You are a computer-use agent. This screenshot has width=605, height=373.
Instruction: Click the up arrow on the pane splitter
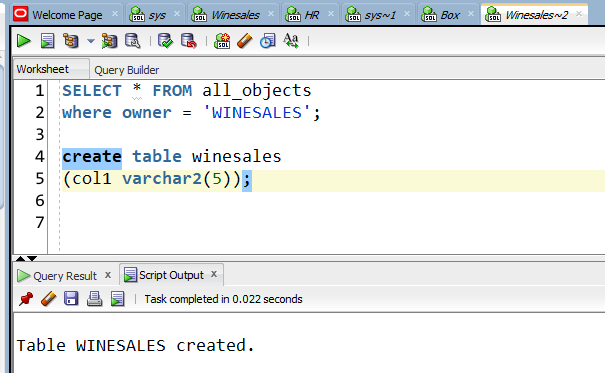click(x=21, y=258)
